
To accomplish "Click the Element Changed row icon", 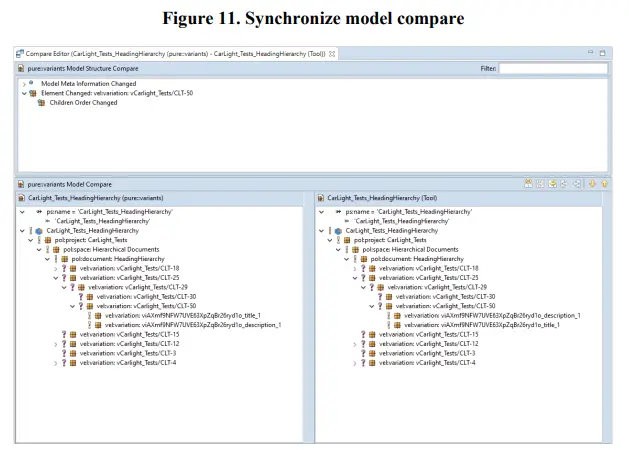I will coord(33,93).
